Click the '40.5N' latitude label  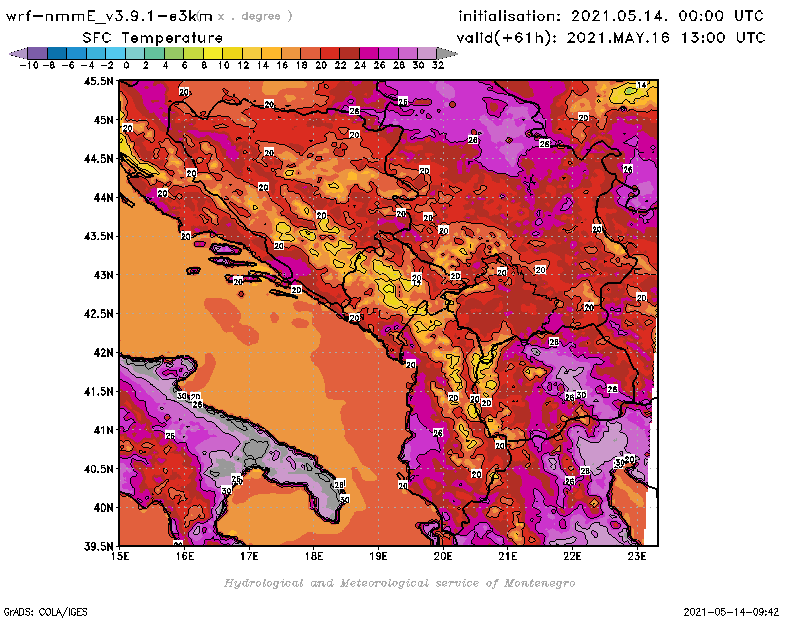98,469
